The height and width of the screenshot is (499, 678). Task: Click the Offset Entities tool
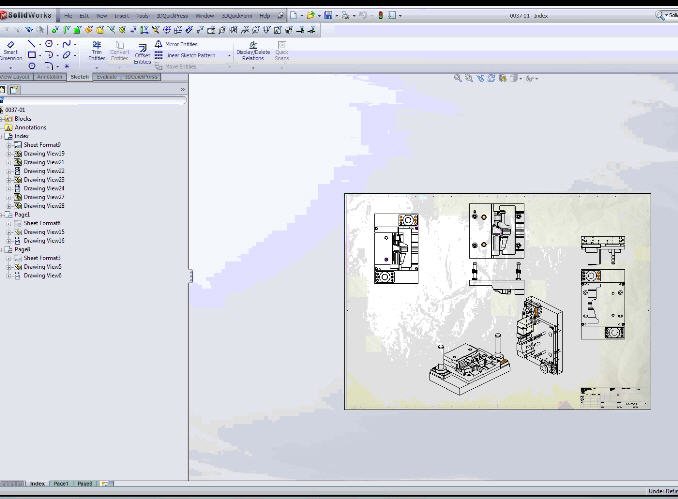(142, 53)
